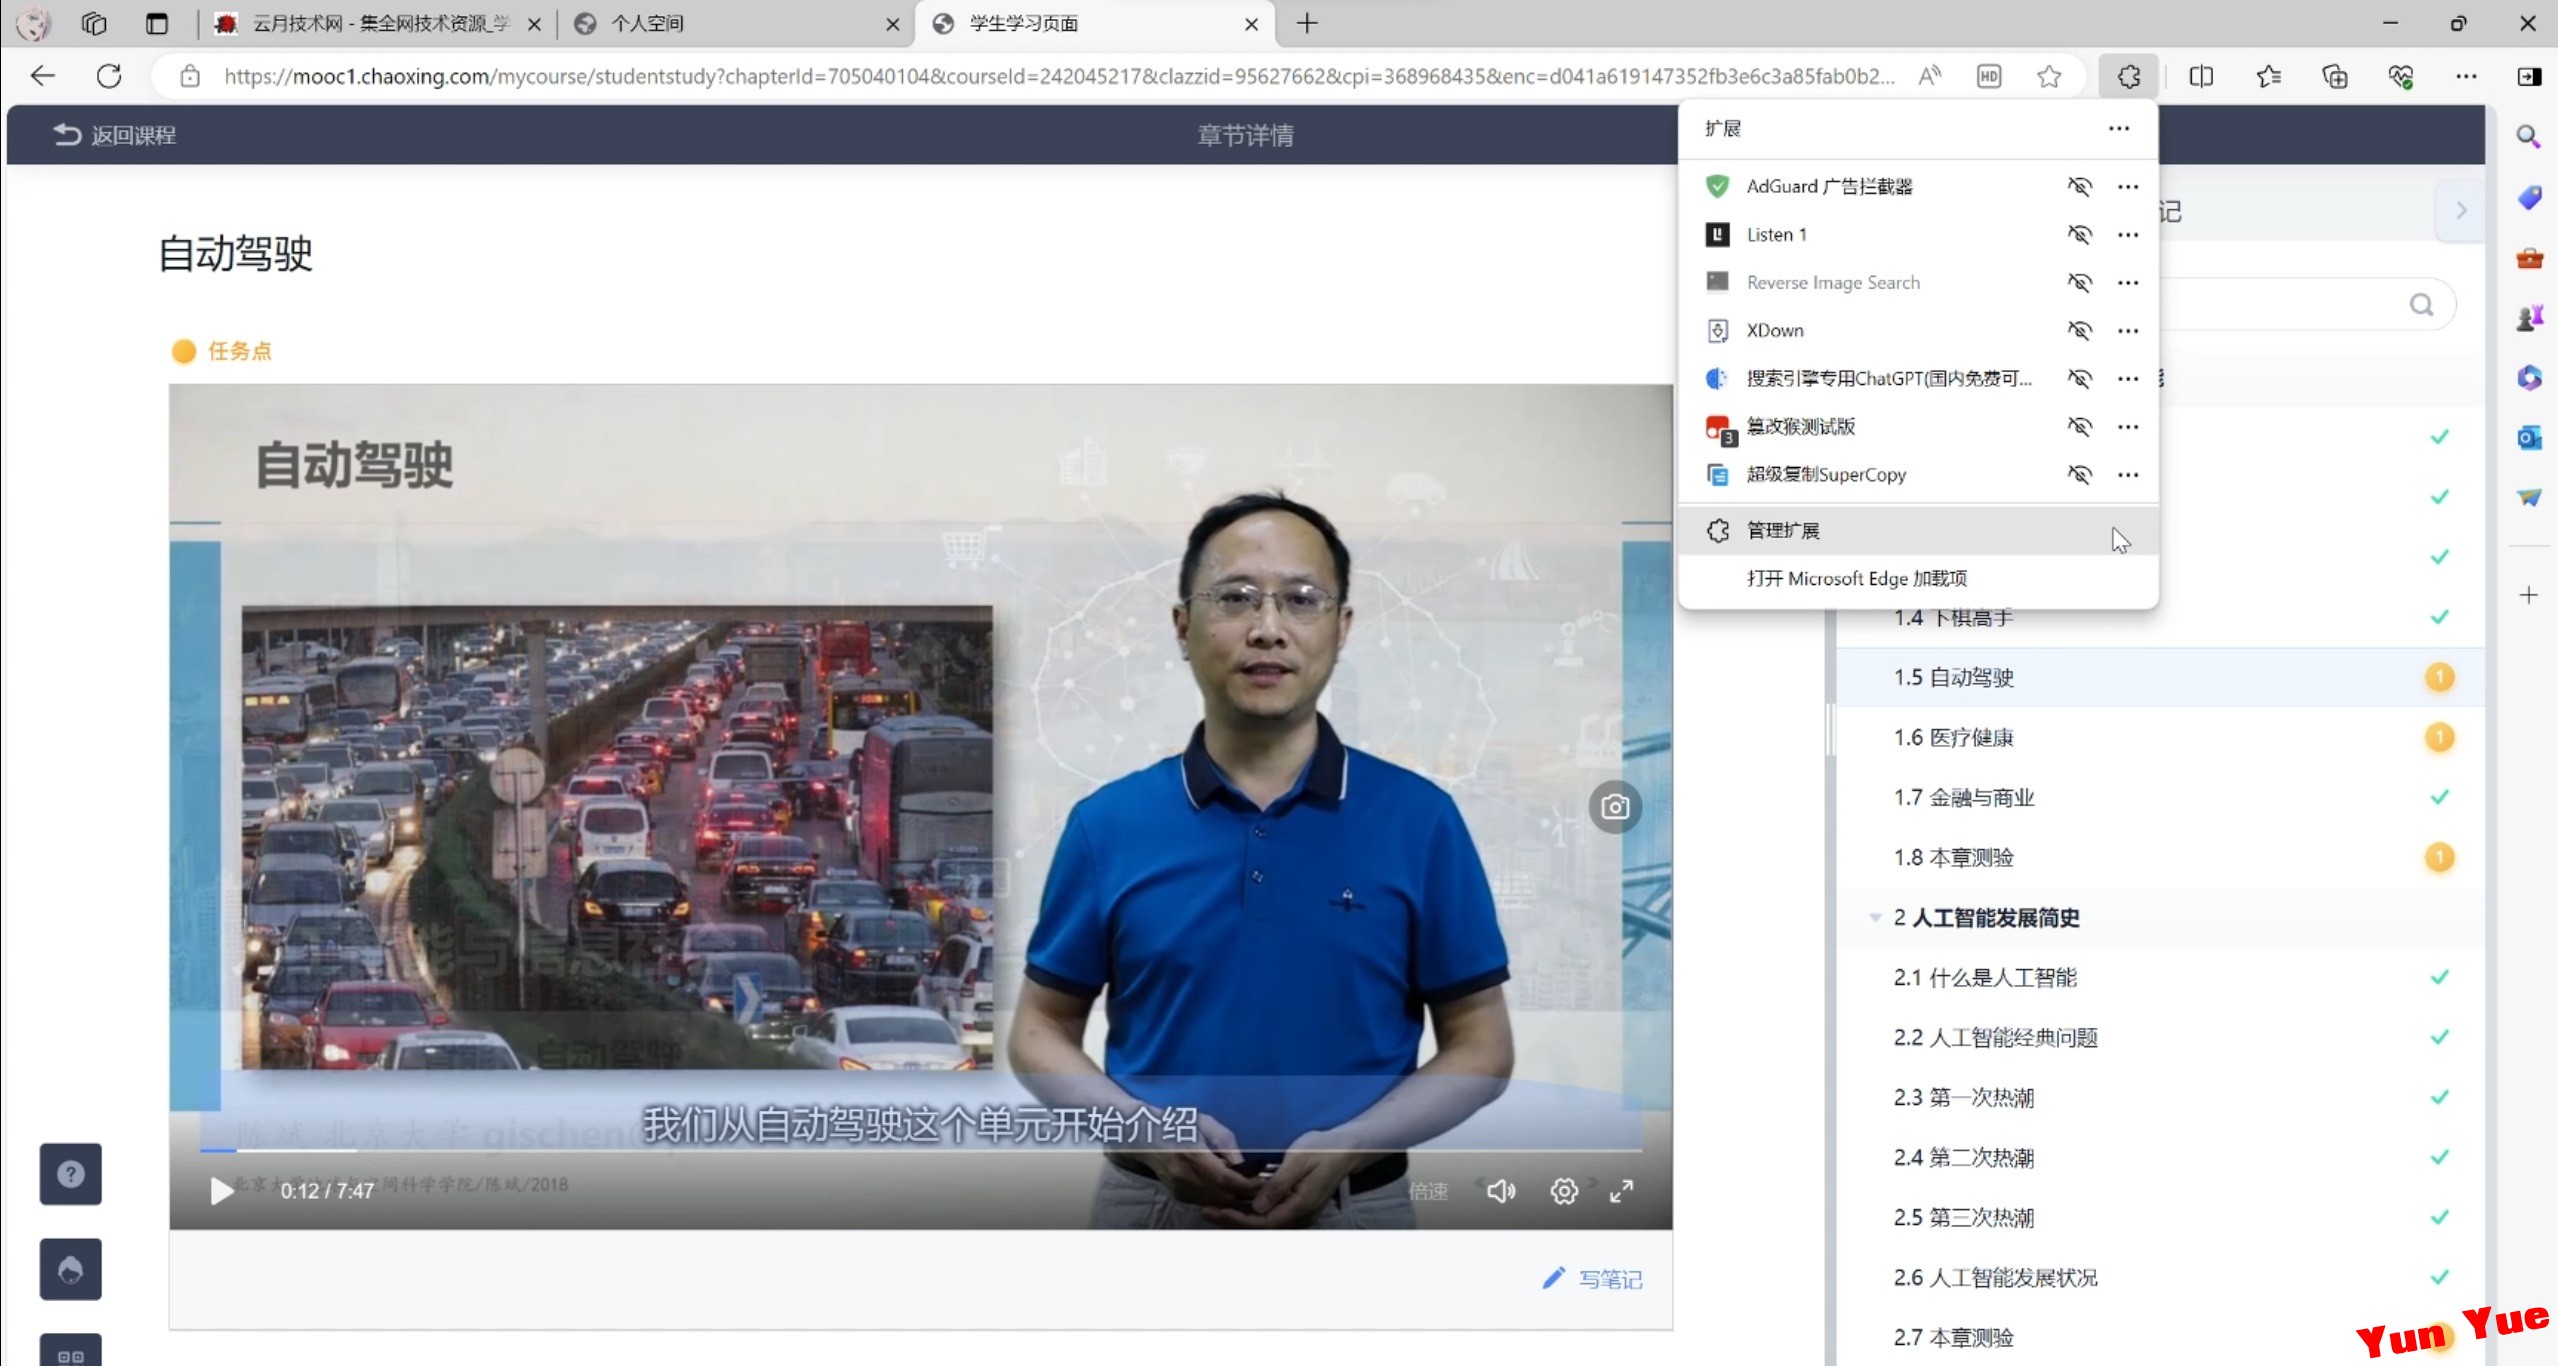Open more options for XDown

[2127, 330]
